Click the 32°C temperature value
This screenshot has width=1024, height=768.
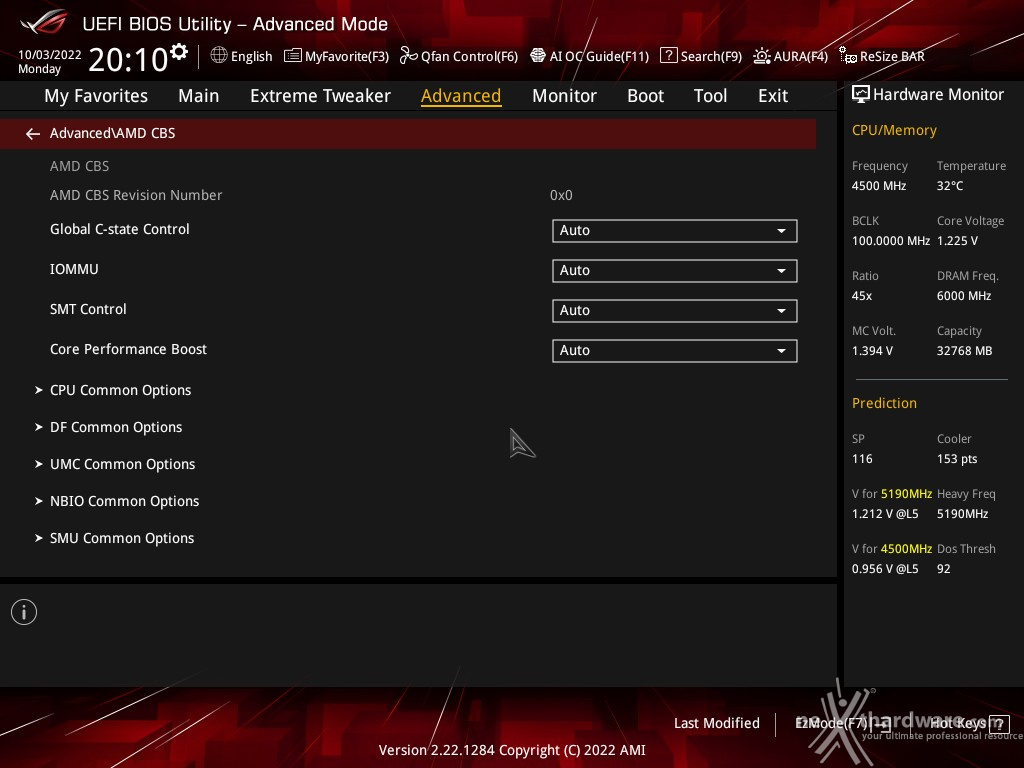(x=950, y=186)
